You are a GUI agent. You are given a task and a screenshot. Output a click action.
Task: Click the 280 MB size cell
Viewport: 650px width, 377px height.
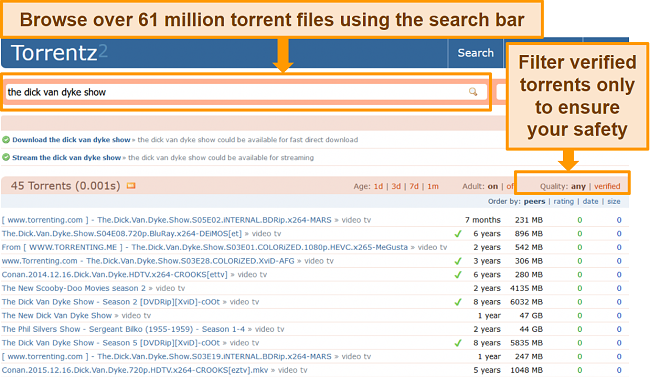click(x=529, y=275)
